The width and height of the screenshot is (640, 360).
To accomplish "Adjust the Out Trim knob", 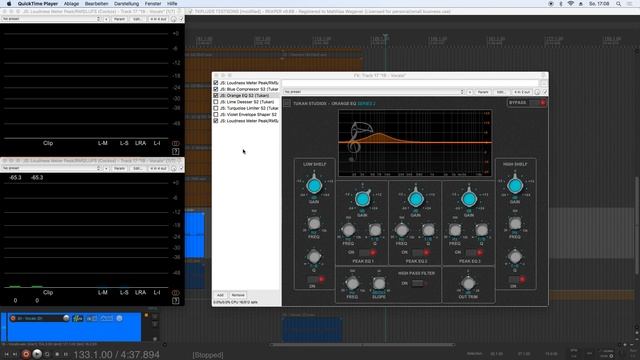I will click(x=468, y=282).
